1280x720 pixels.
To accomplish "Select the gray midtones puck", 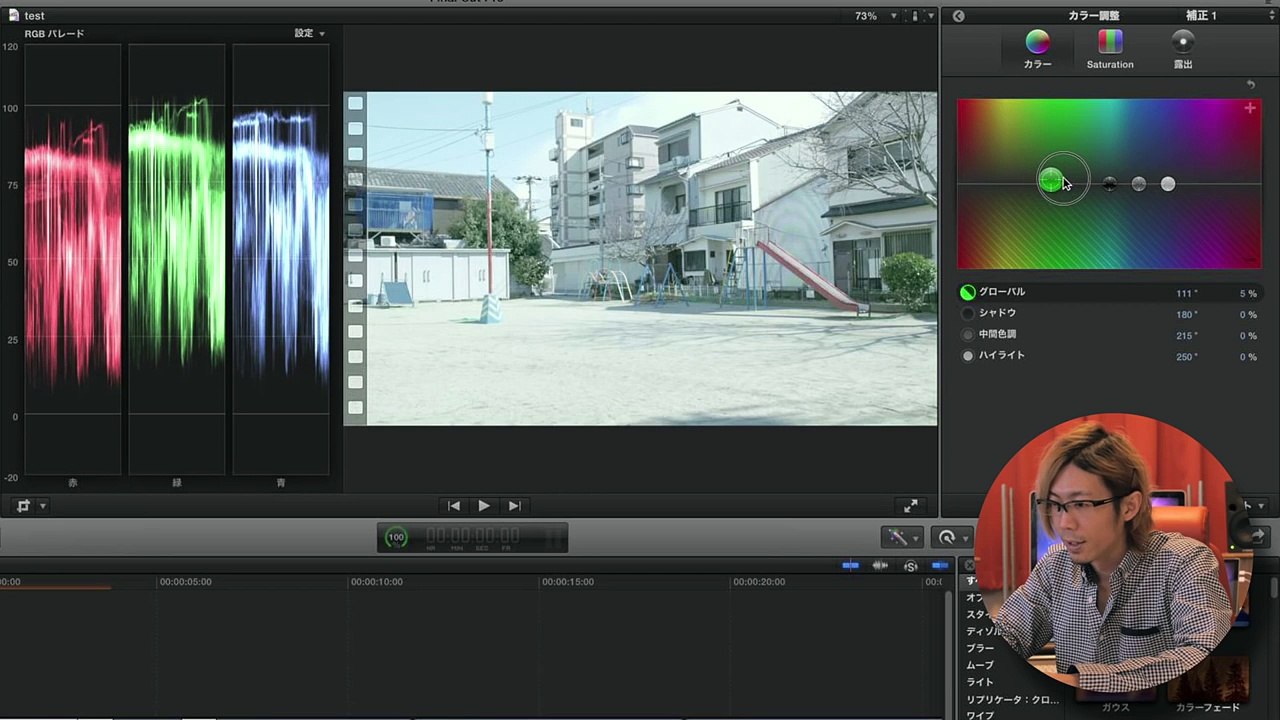I will [1138, 184].
